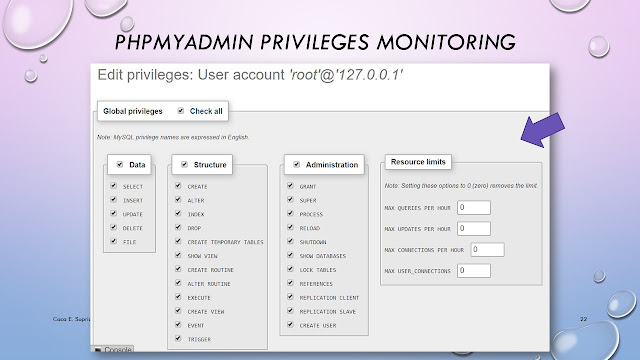Screen dimensions: 640x360
Task: Uncheck the CREATE privilege checkbox
Action: (x=178, y=186)
